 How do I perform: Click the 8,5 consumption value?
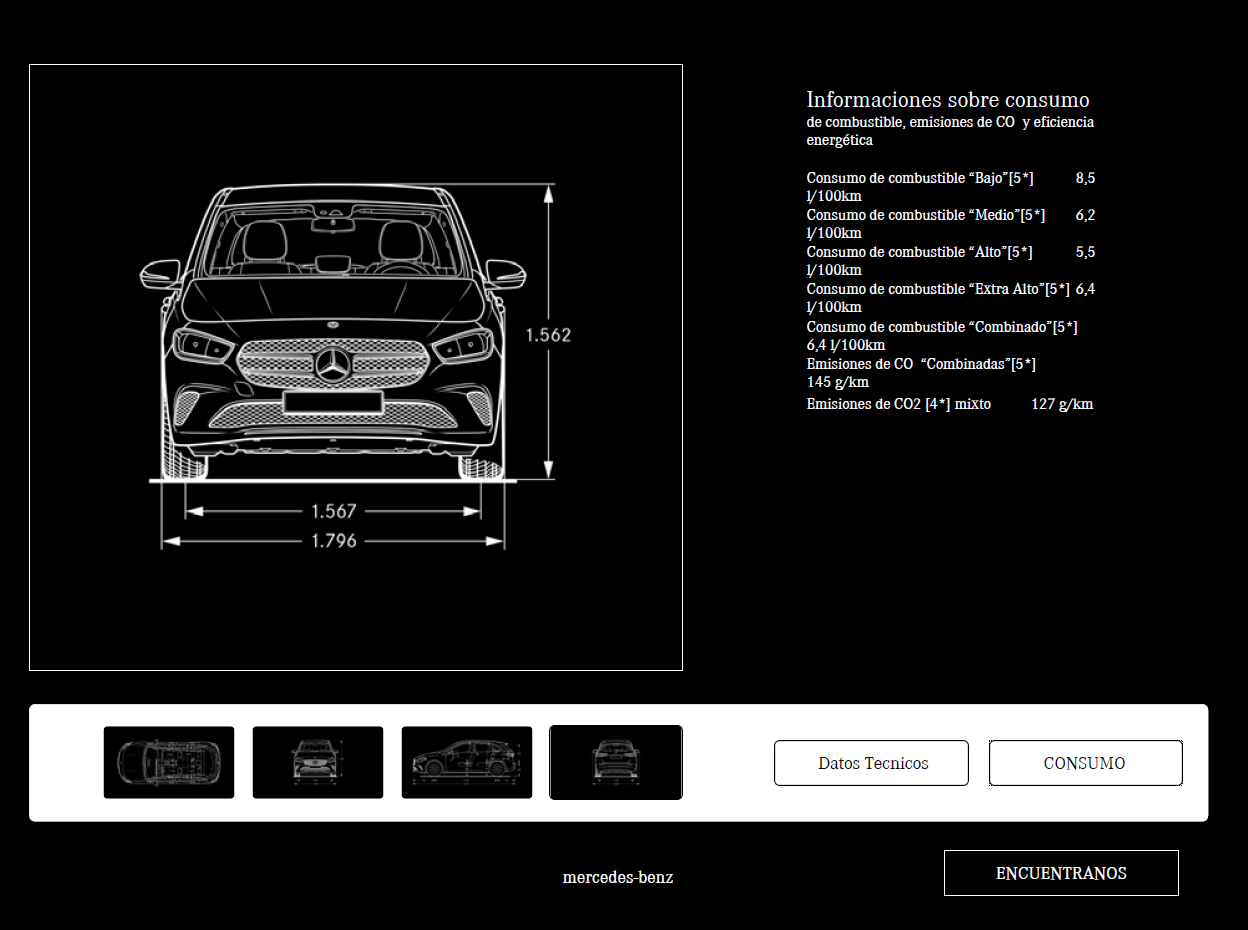pyautogui.click(x=1085, y=178)
